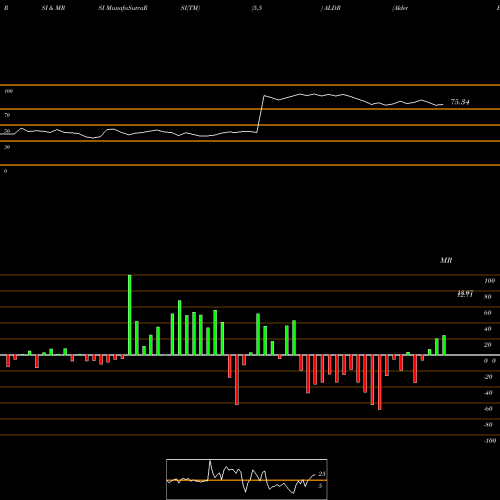The height and width of the screenshot is (500, 500).
Task: Click the last green MR bar on the right
Action: point(444,345)
